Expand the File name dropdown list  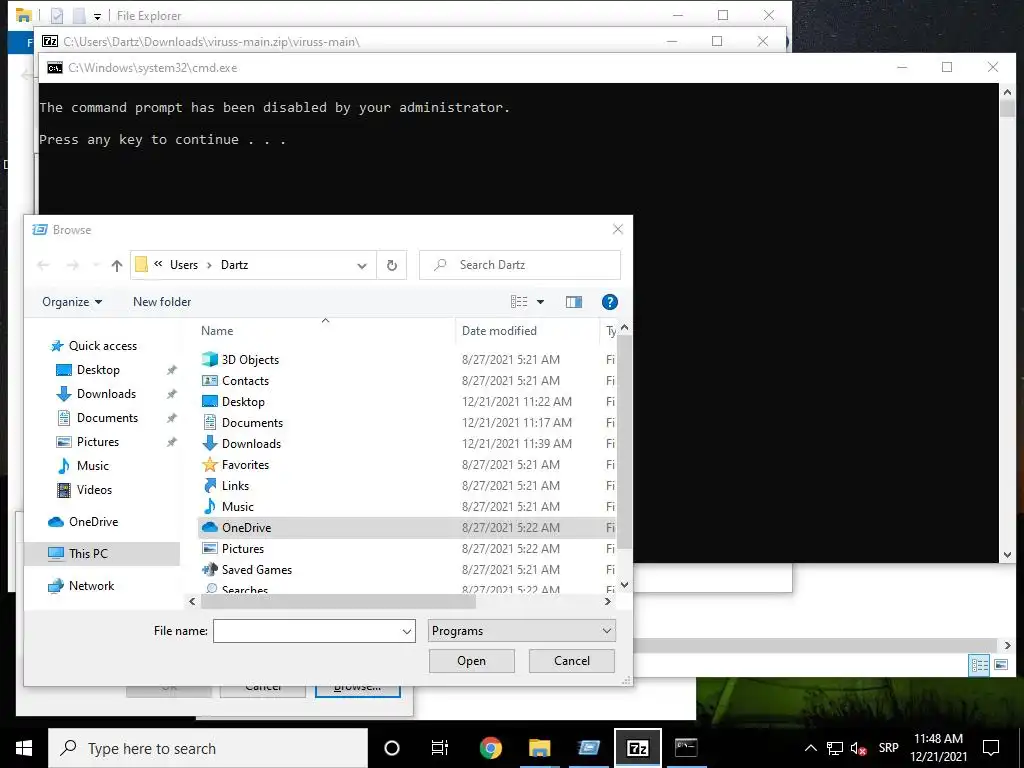407,631
